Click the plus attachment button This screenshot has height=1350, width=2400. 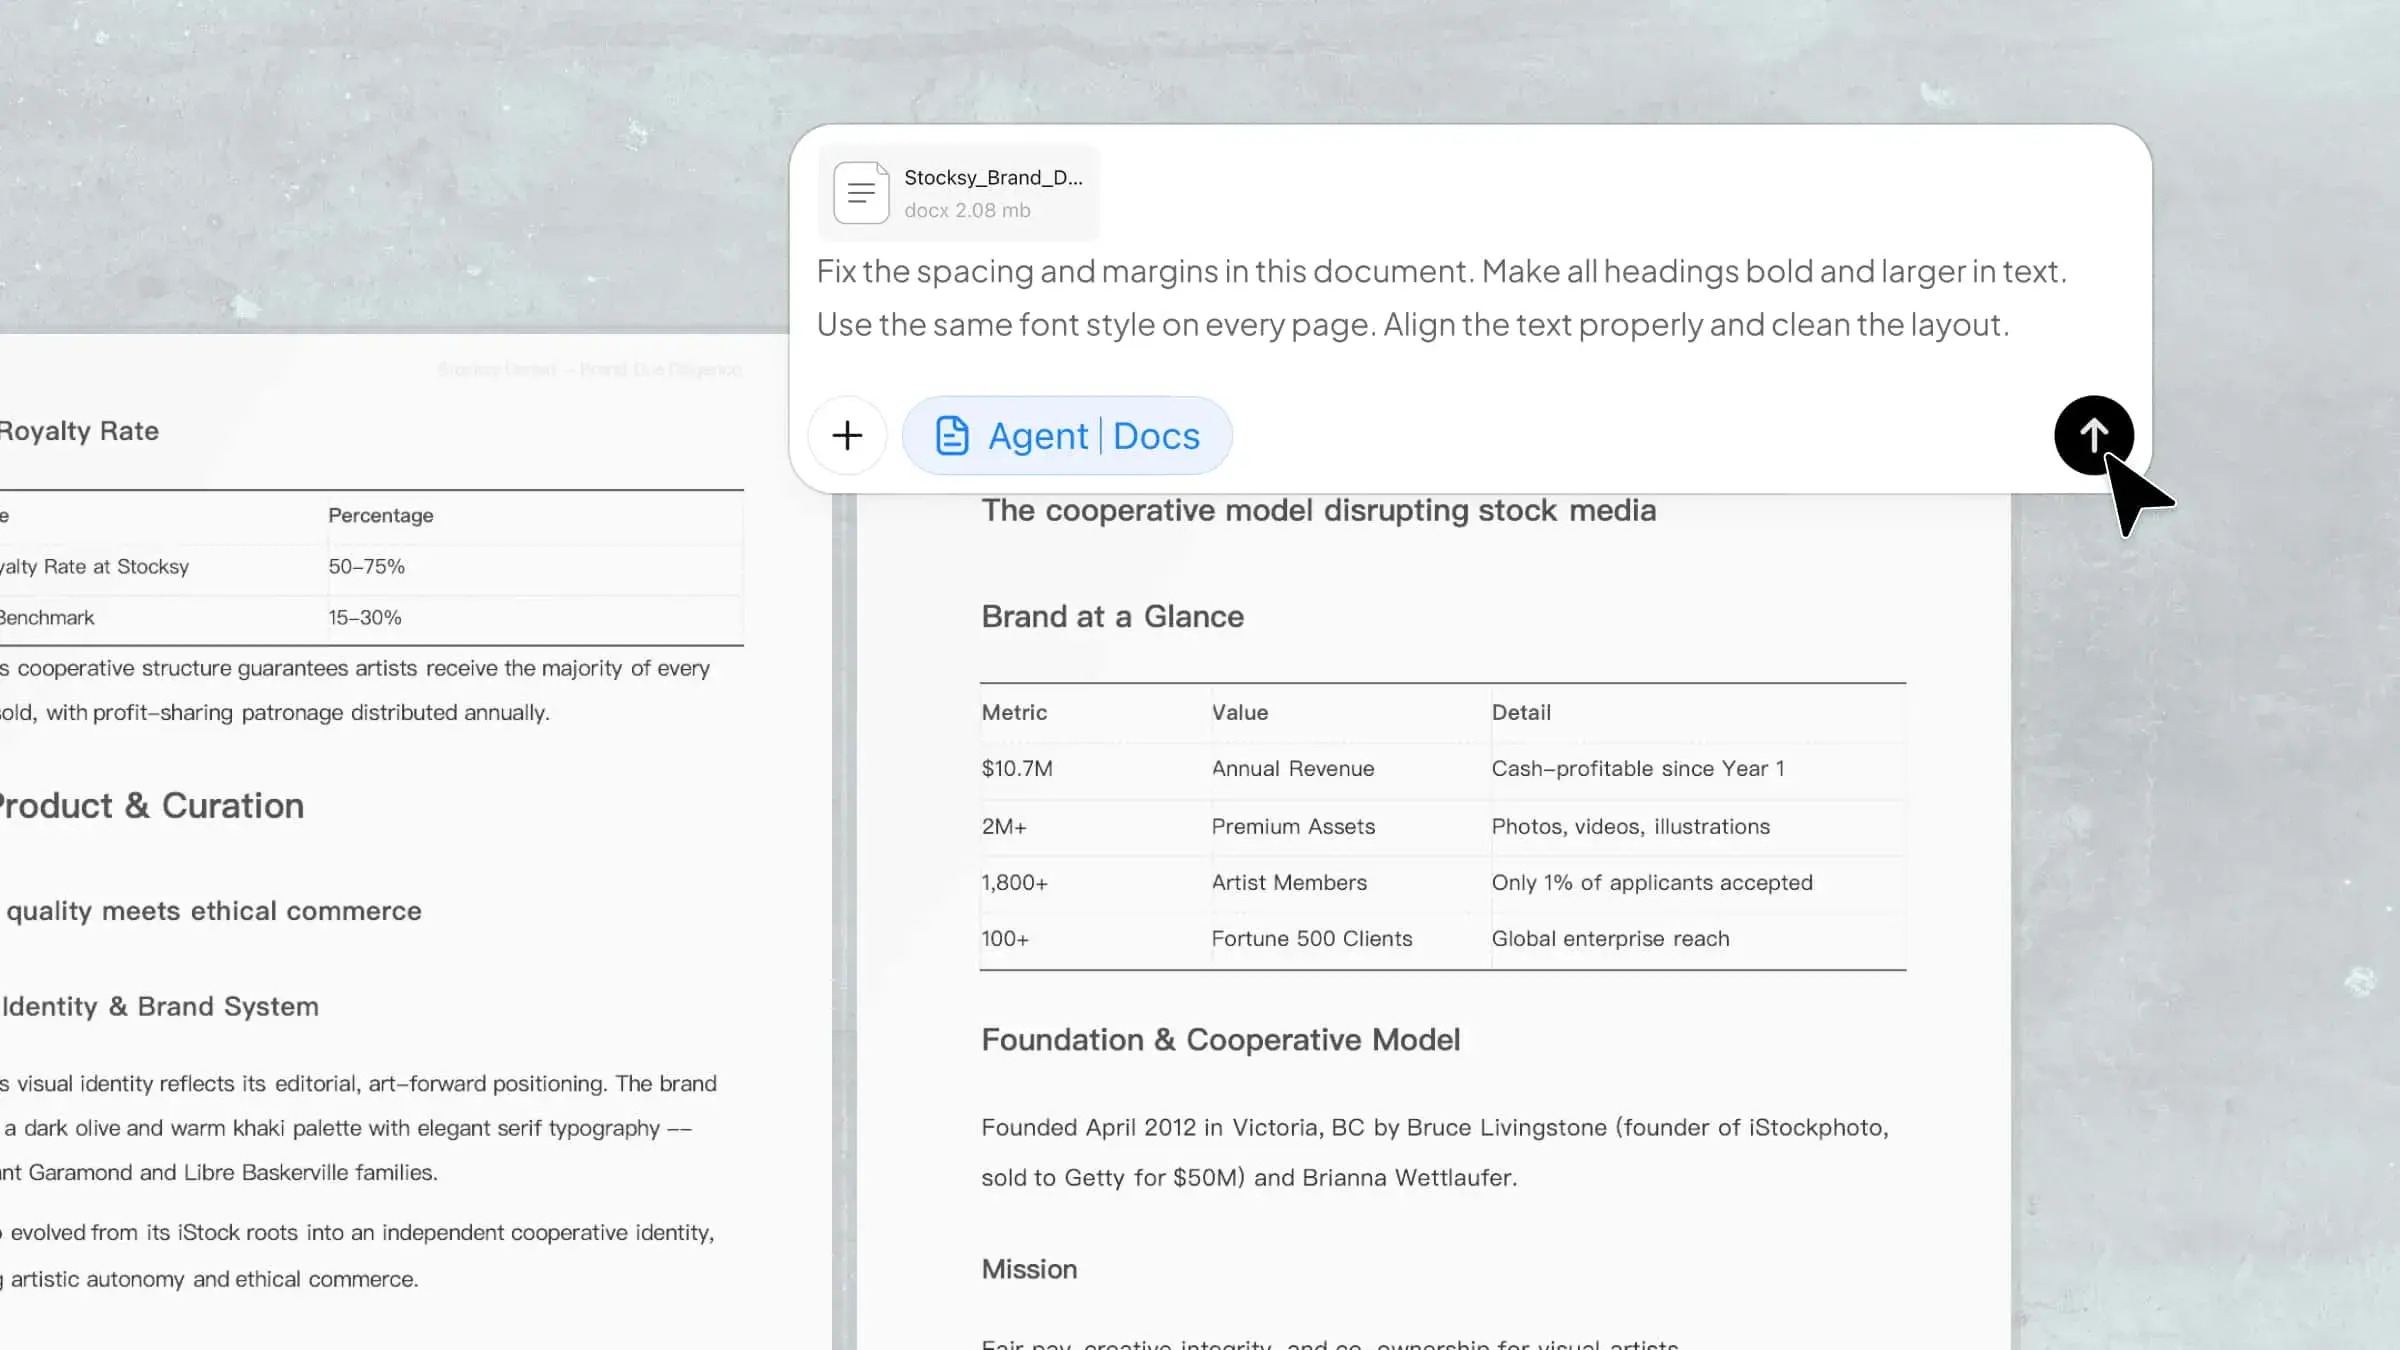coord(847,435)
